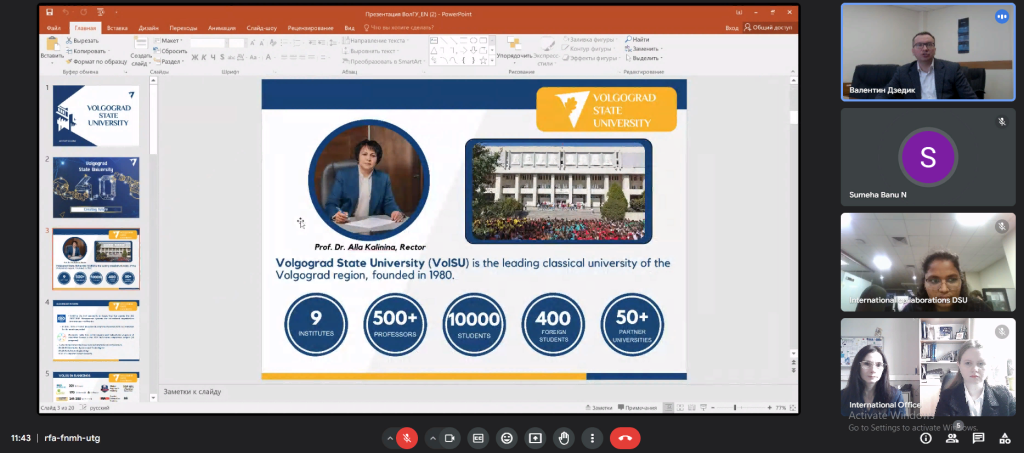
Task: Toggle the raise hand button
Action: pyautogui.click(x=564, y=438)
